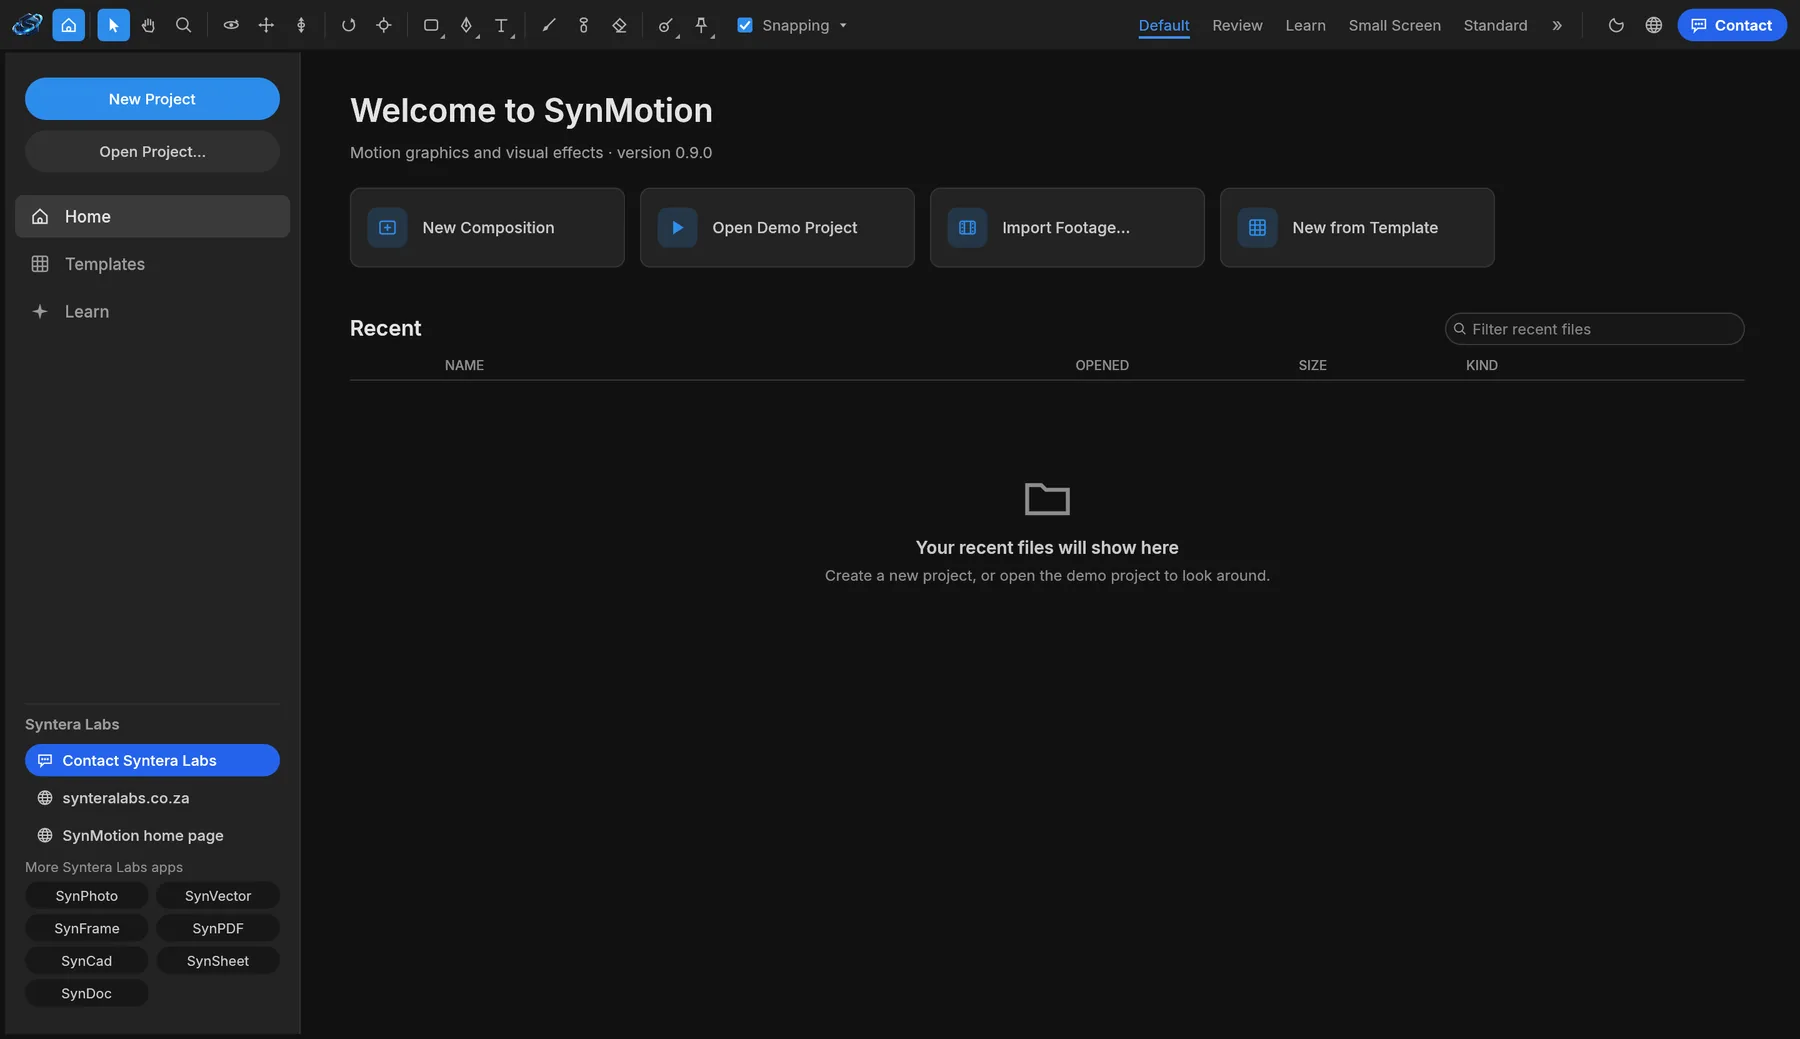Click the Home icon in the top toolbar
The image size is (1800, 1039).
tap(68, 25)
